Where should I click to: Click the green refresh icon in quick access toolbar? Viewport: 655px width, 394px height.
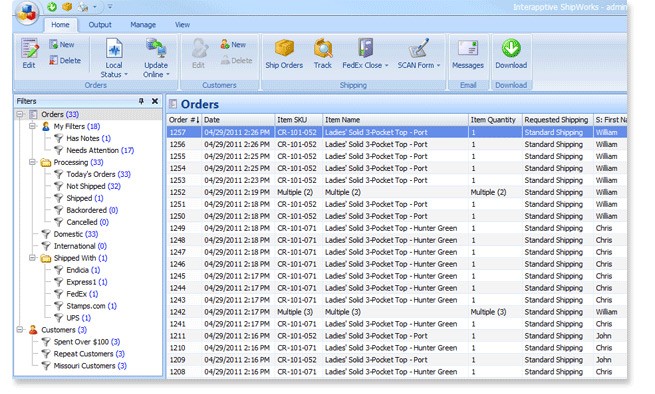[x=52, y=6]
